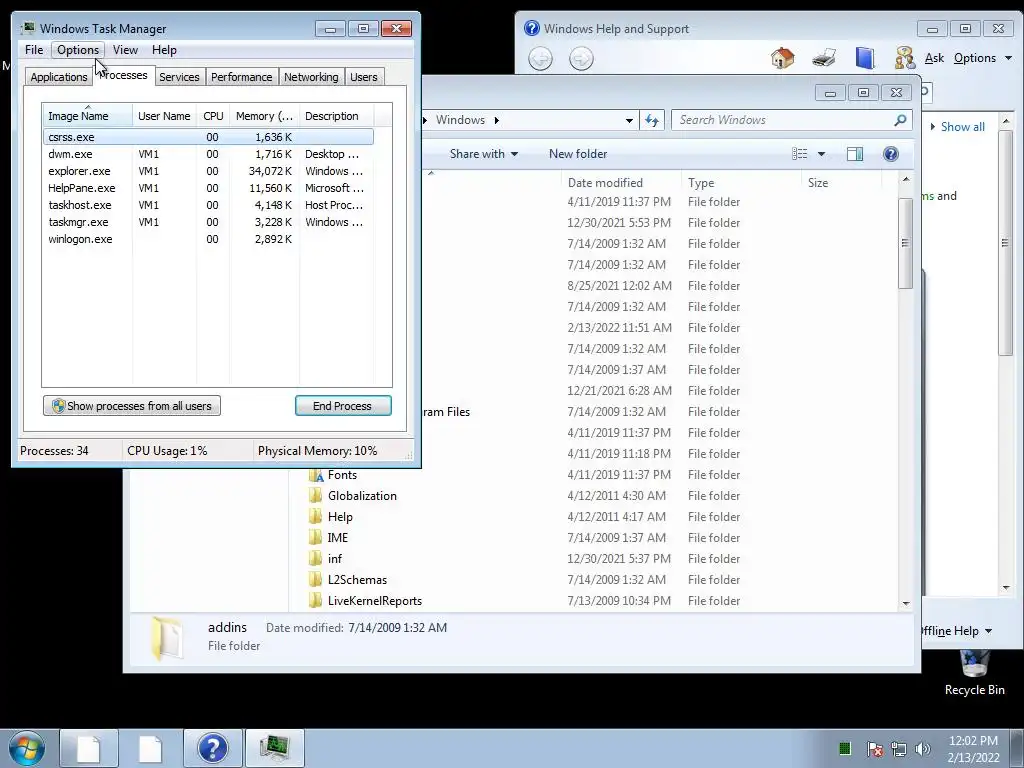Click search magnifier in Search Windows box
Image resolution: width=1024 pixels, height=768 pixels.
coord(900,120)
